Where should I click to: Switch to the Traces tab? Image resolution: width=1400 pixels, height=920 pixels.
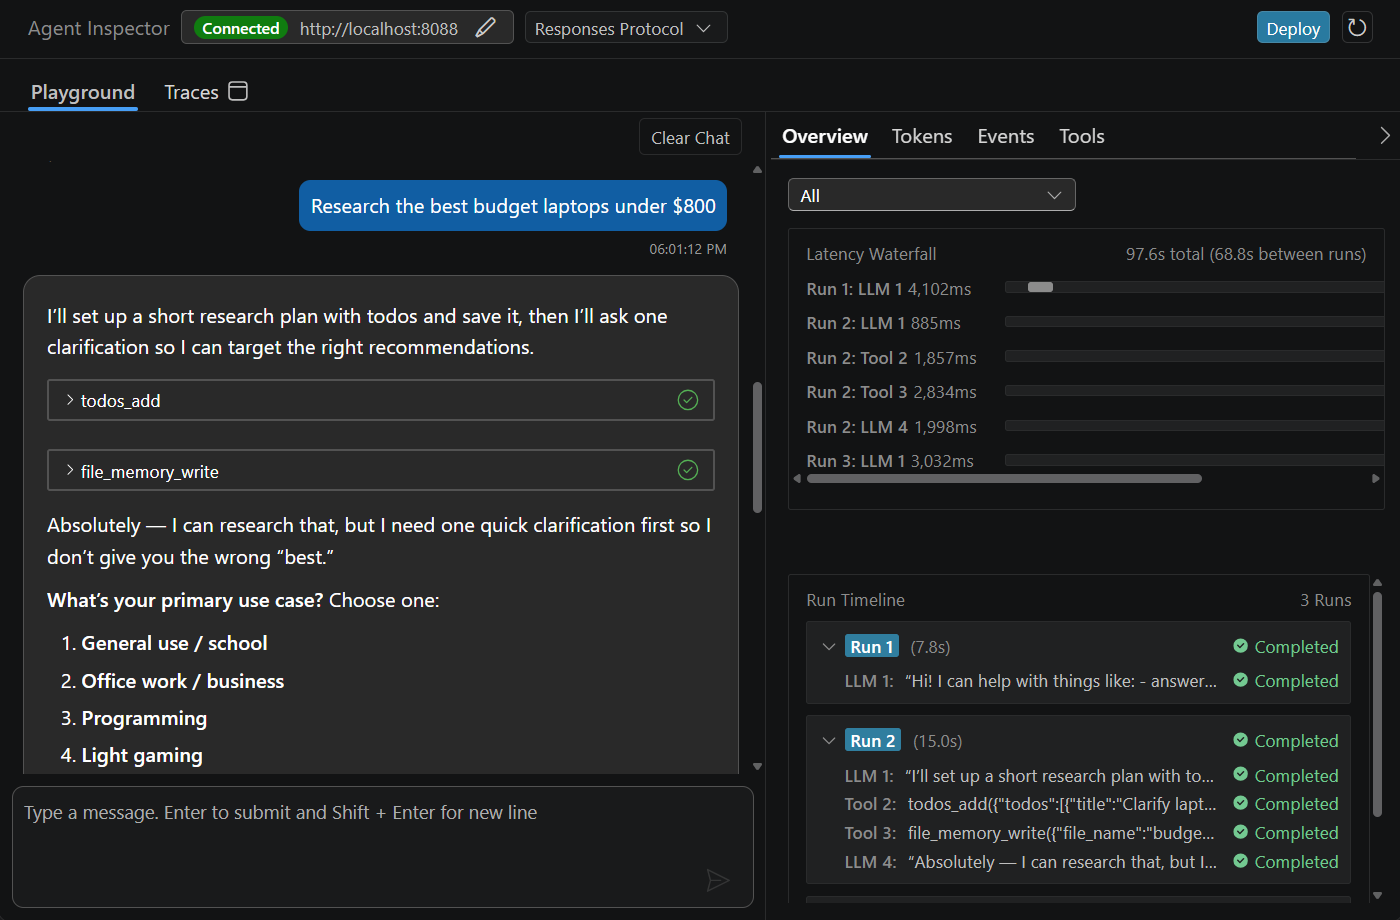click(x=191, y=92)
